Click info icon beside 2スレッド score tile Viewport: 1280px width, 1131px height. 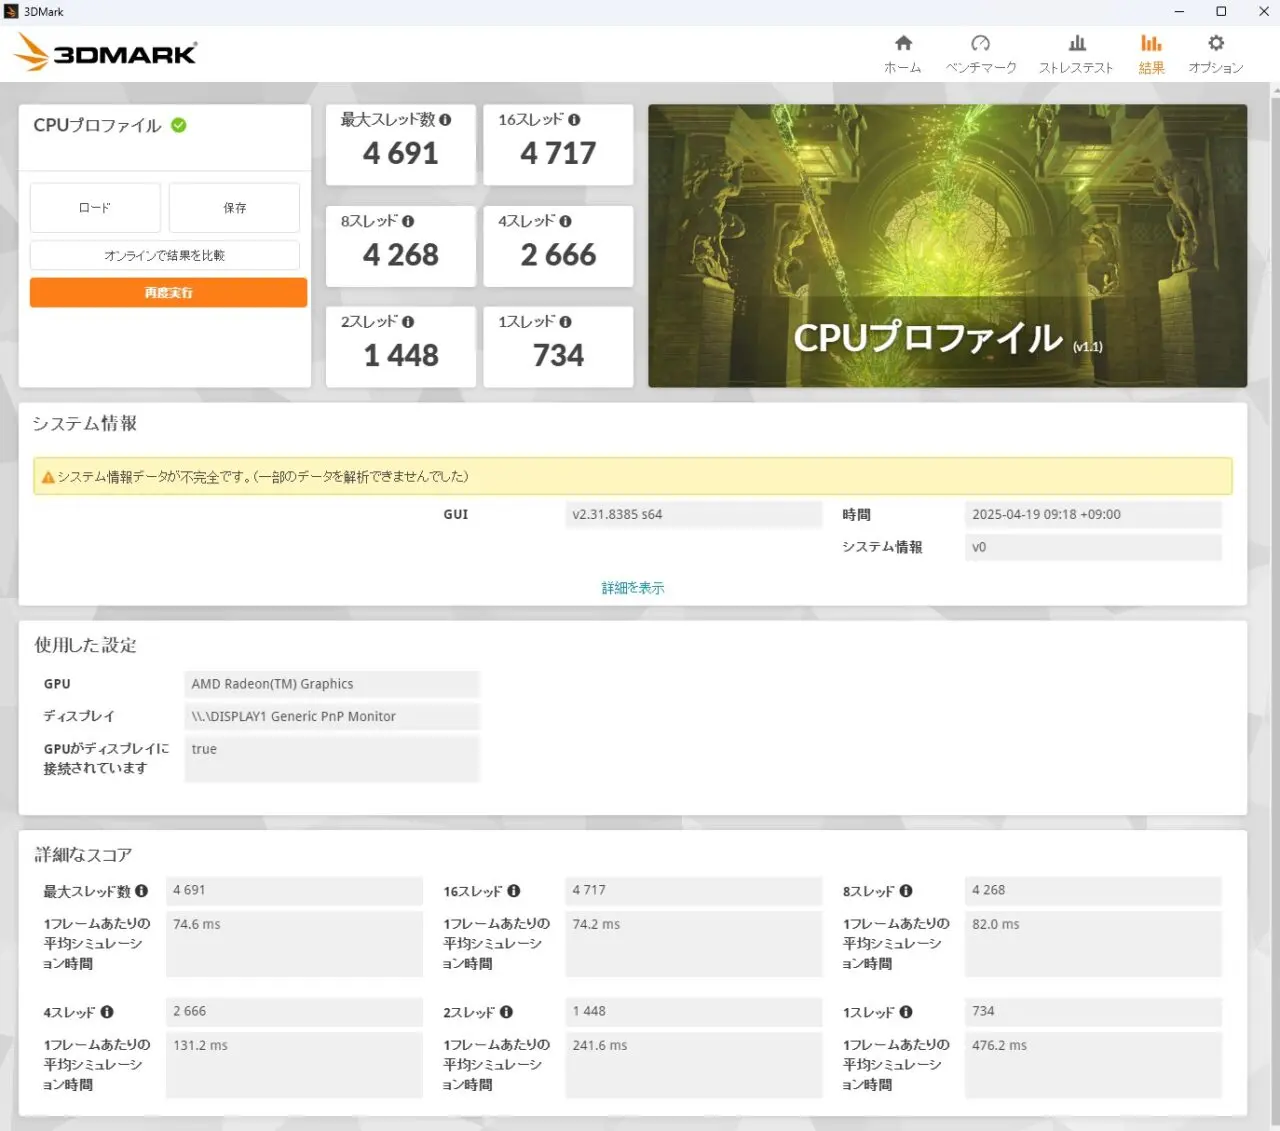[x=408, y=322]
